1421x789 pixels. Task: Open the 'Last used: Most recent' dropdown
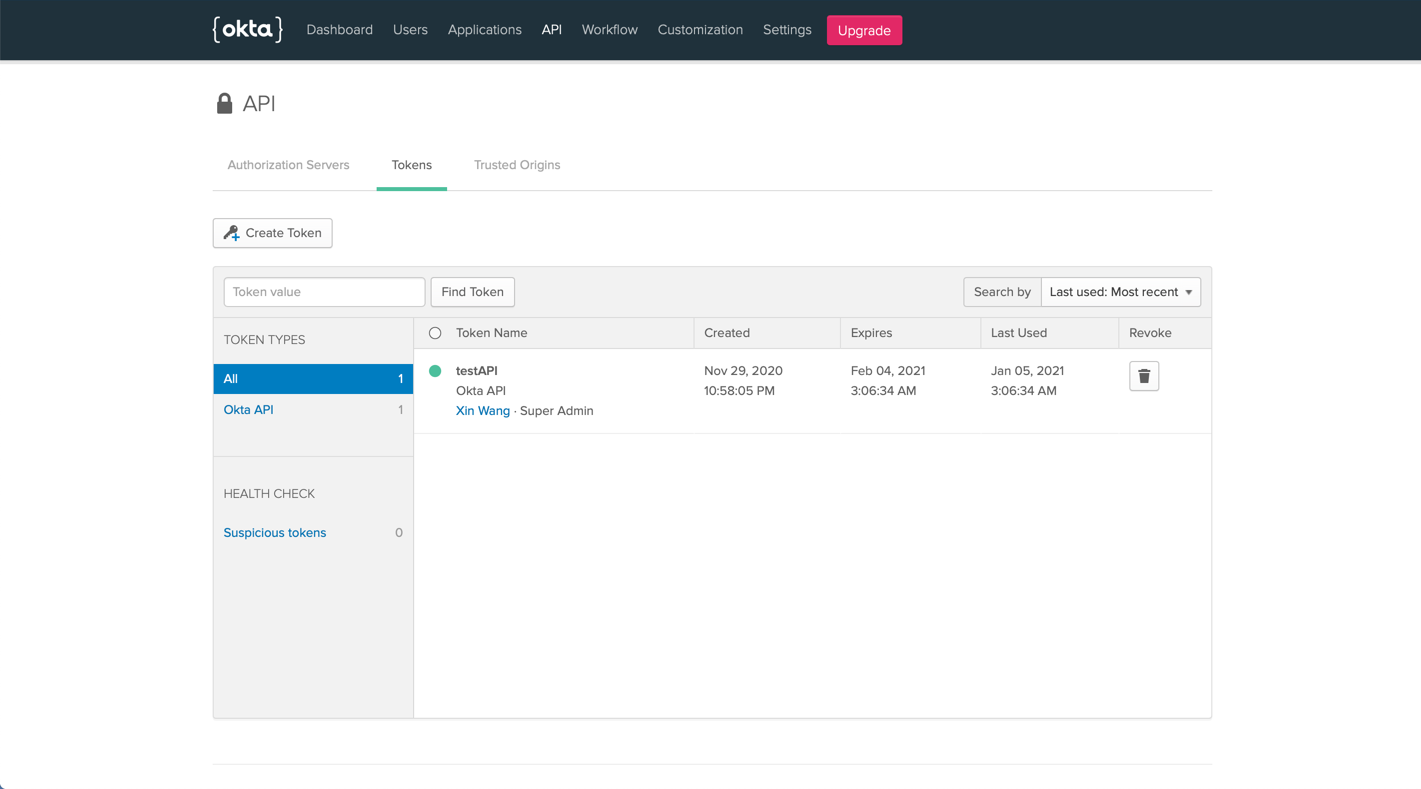coord(1120,292)
